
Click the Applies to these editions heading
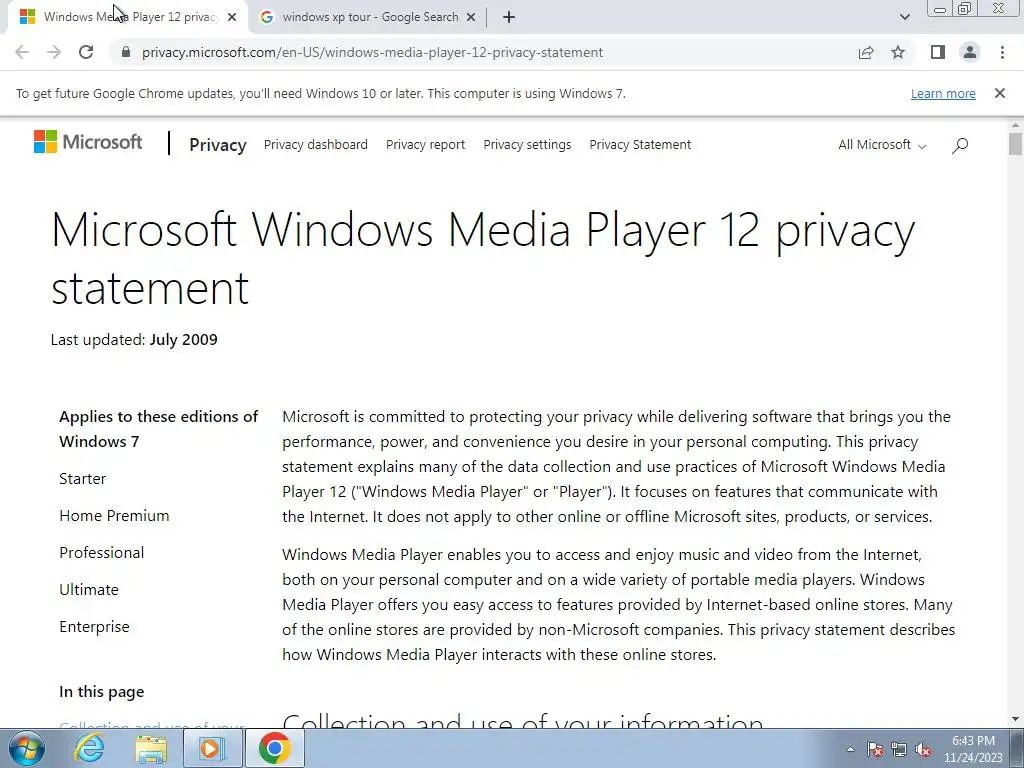[x=159, y=429]
